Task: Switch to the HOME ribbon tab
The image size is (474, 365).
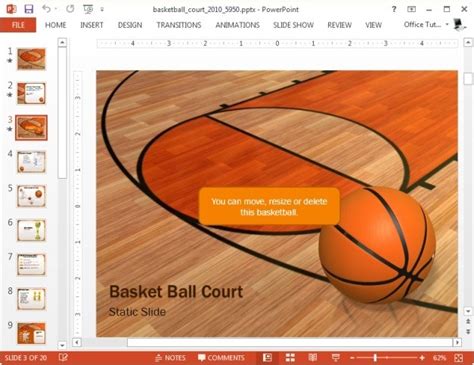Action: point(55,25)
